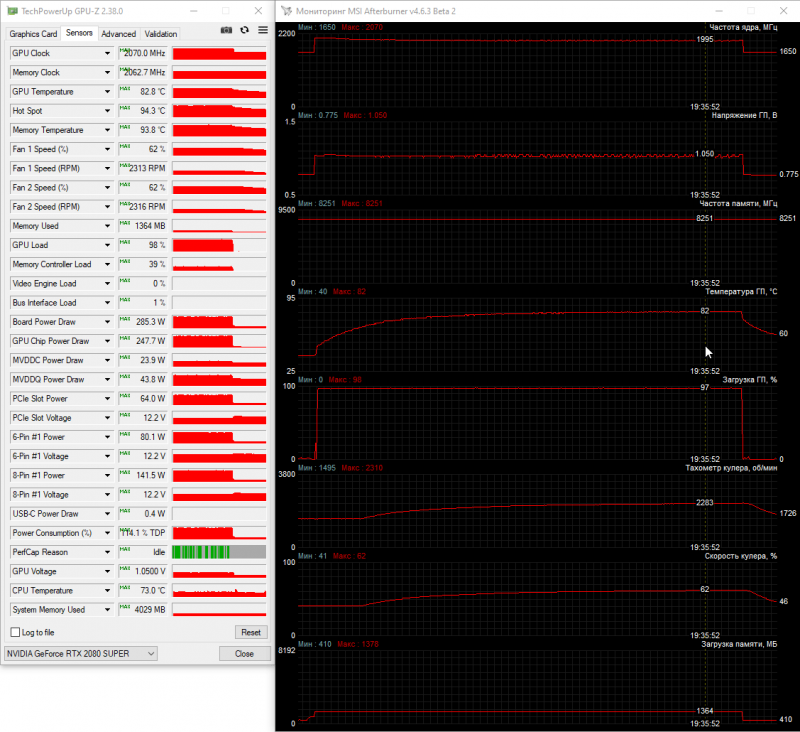Open the GPU-Z hamburger menu

262,31
